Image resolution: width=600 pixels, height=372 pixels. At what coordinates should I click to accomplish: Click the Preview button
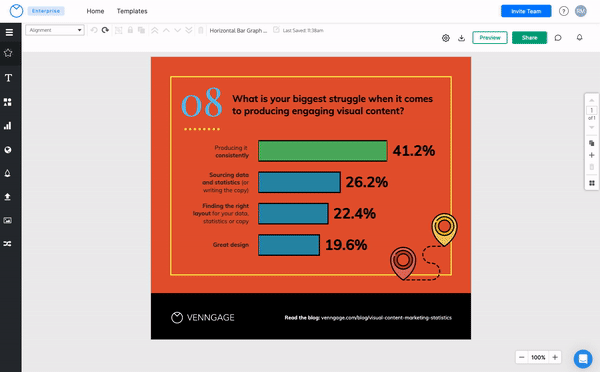tap(490, 38)
